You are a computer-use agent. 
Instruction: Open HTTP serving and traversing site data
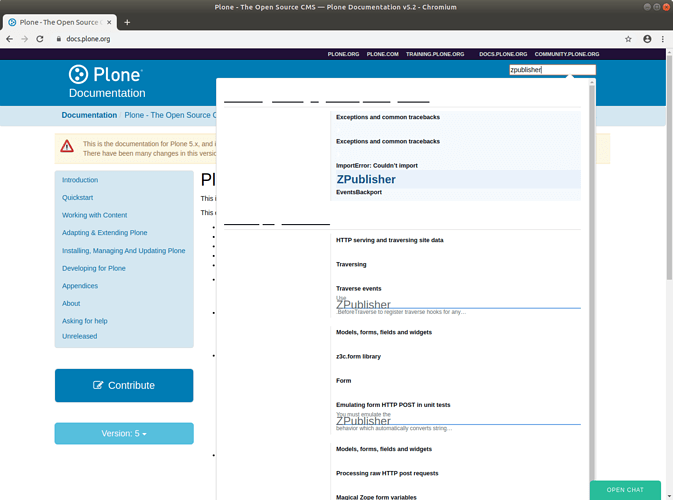coord(389,240)
